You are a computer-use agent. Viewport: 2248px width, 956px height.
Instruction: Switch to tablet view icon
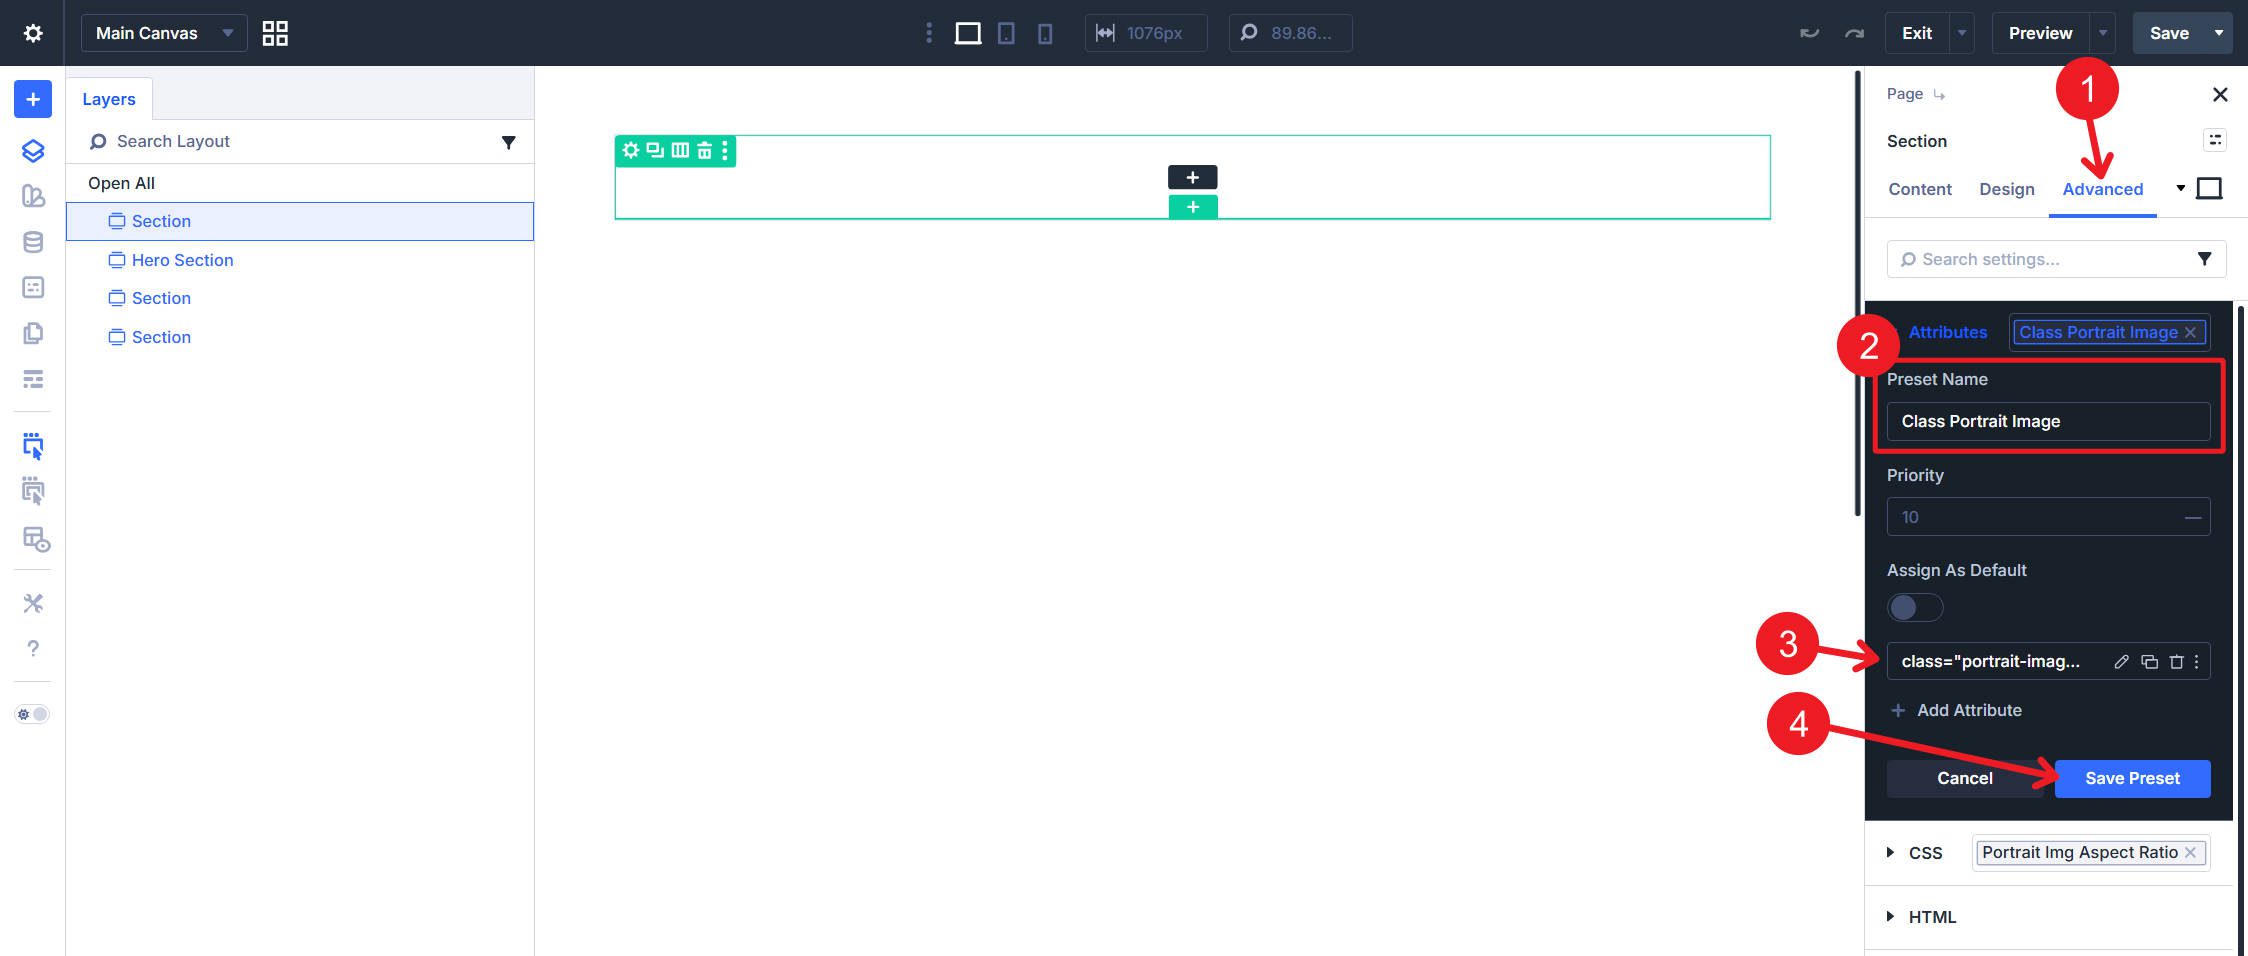point(1006,33)
